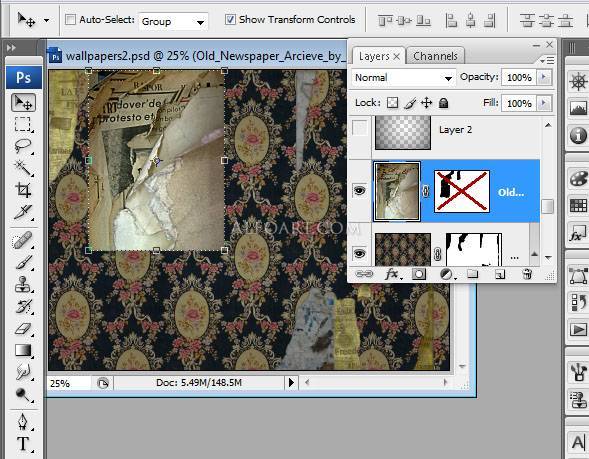Open the Move tool preset picker arrow

[47, 20]
